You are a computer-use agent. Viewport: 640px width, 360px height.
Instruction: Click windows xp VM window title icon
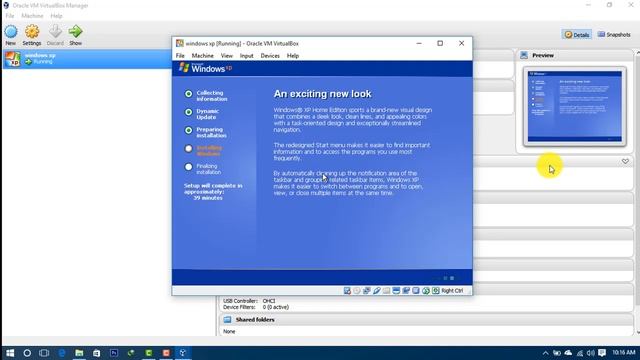(180, 43)
